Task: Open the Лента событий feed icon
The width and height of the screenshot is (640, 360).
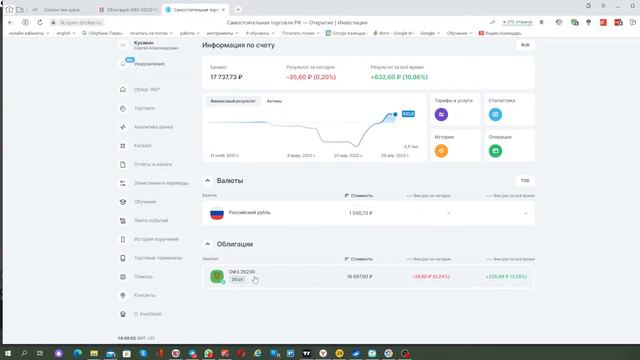Action: tap(123, 220)
